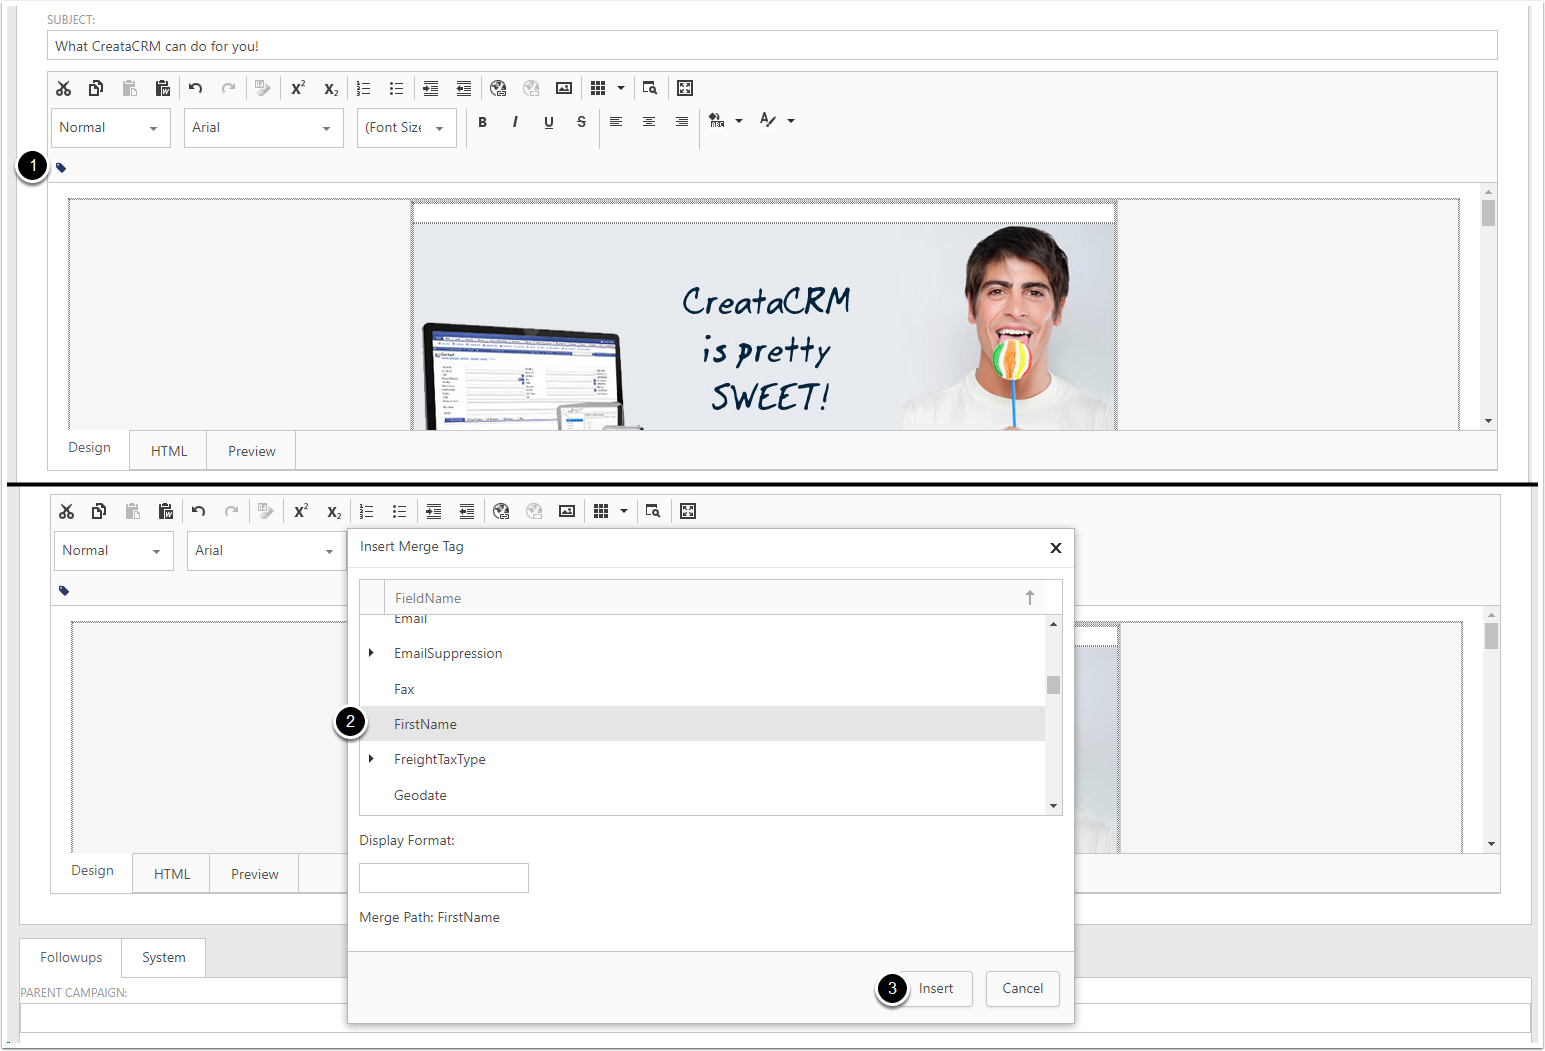Open Arial font dropdown in top editor

264,128
